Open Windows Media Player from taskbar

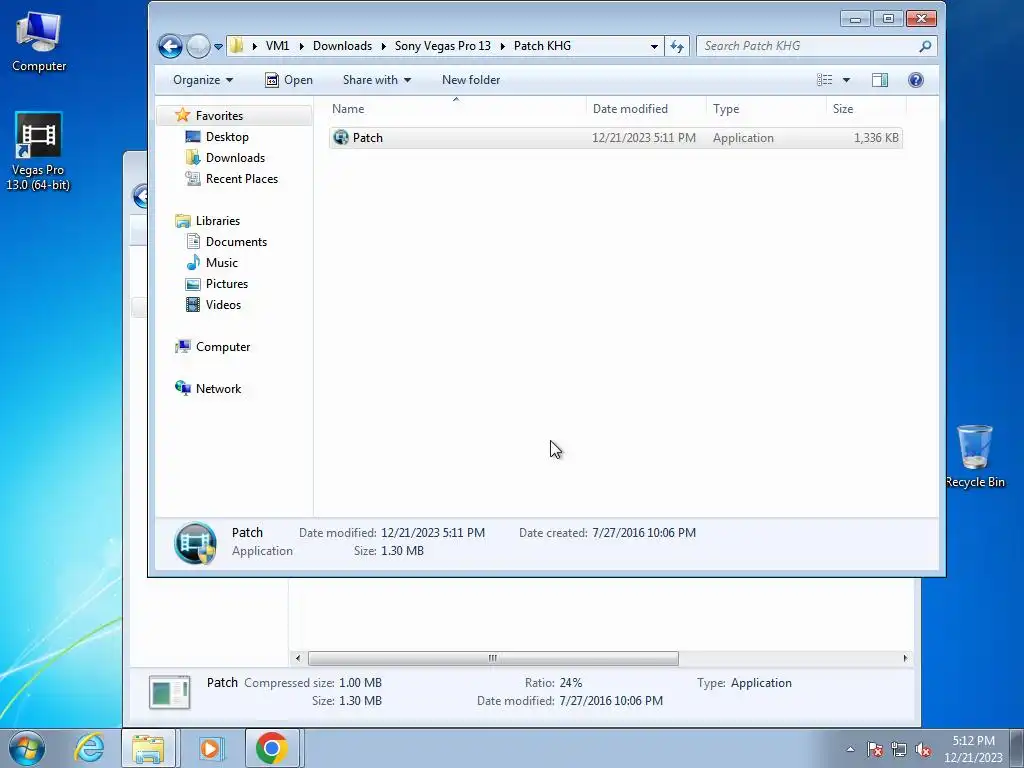[210, 748]
